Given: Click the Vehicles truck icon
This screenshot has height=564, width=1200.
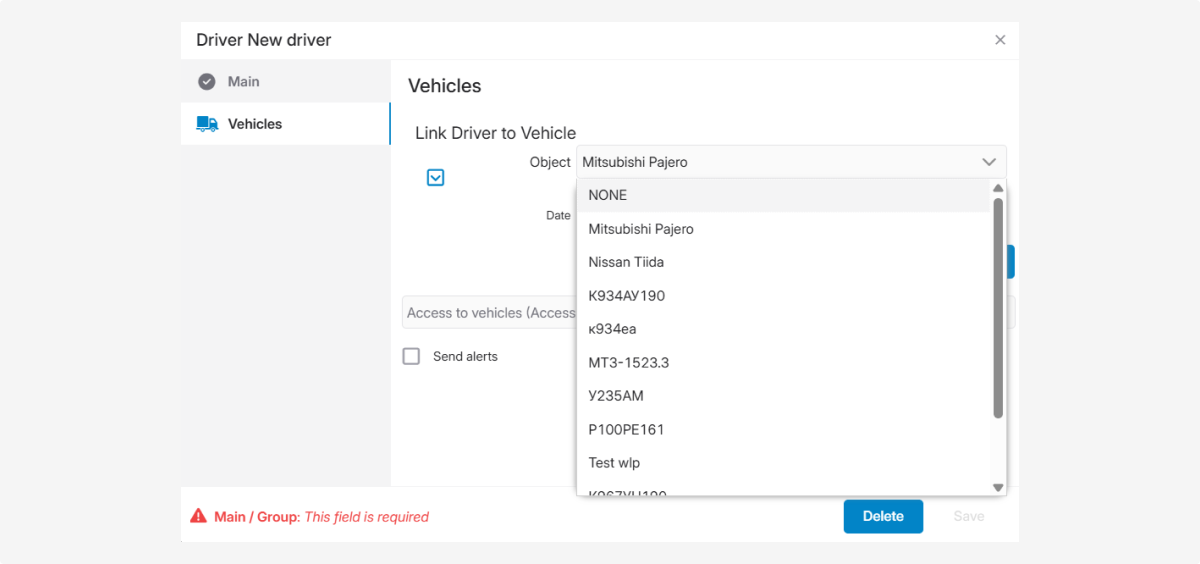Looking at the screenshot, I should coord(207,124).
